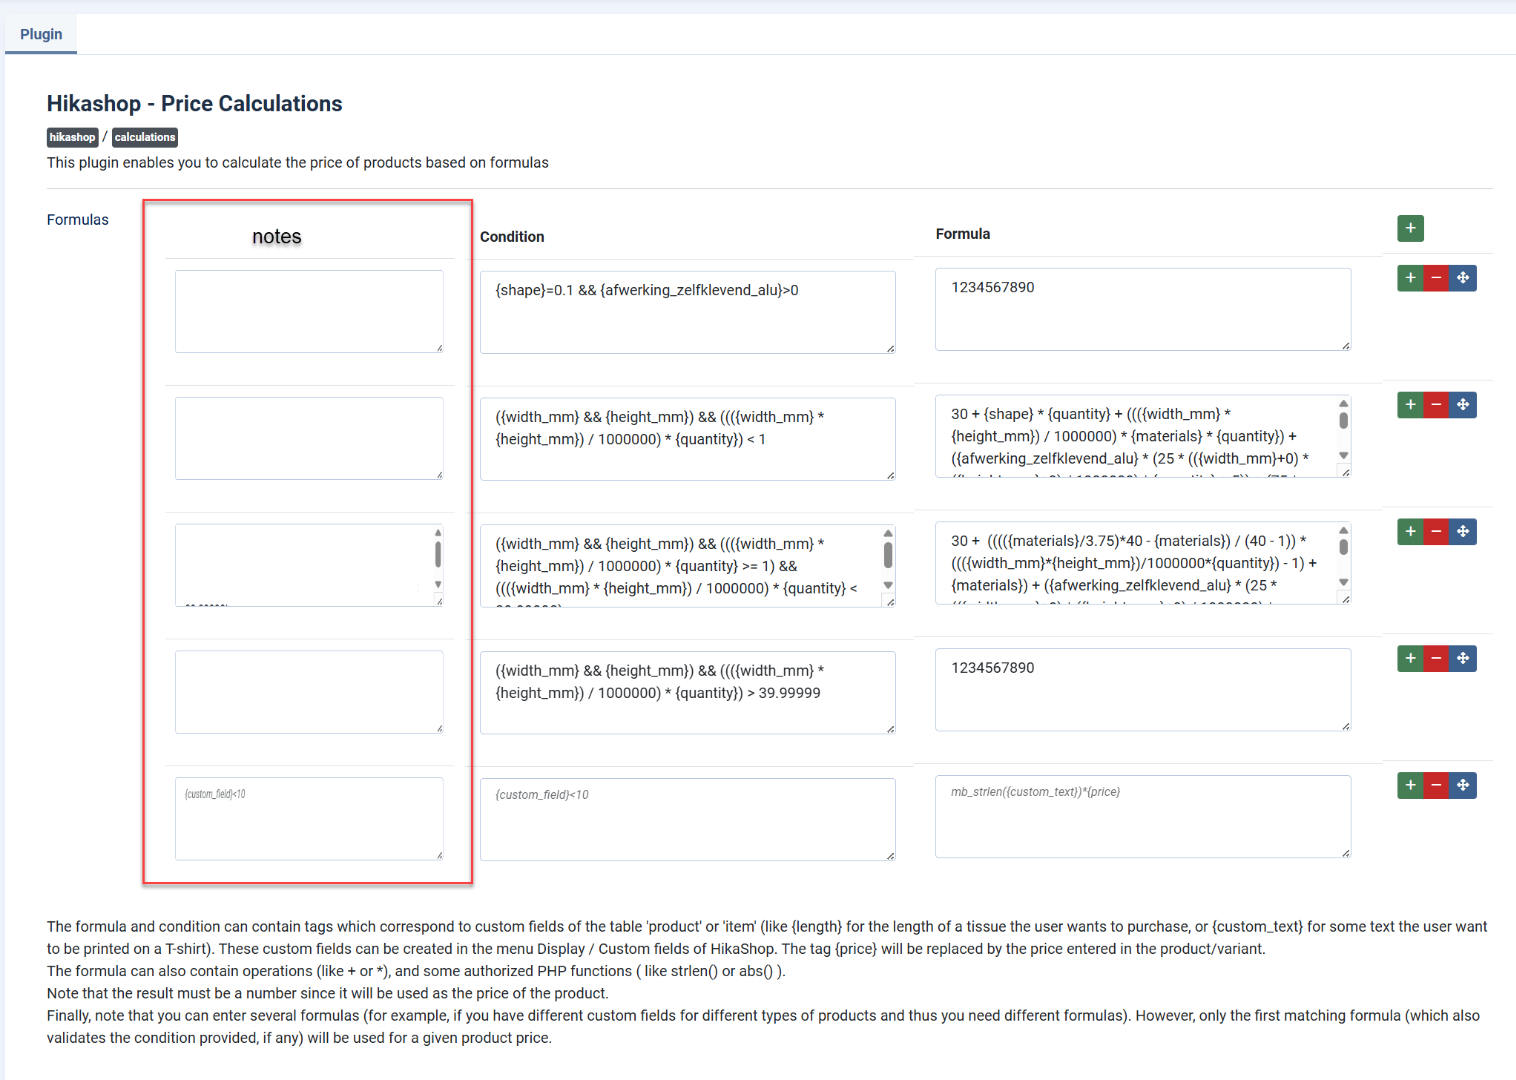The width and height of the screenshot is (1516, 1080).
Task: Click the green add button beside the Formula header
Action: (1410, 228)
